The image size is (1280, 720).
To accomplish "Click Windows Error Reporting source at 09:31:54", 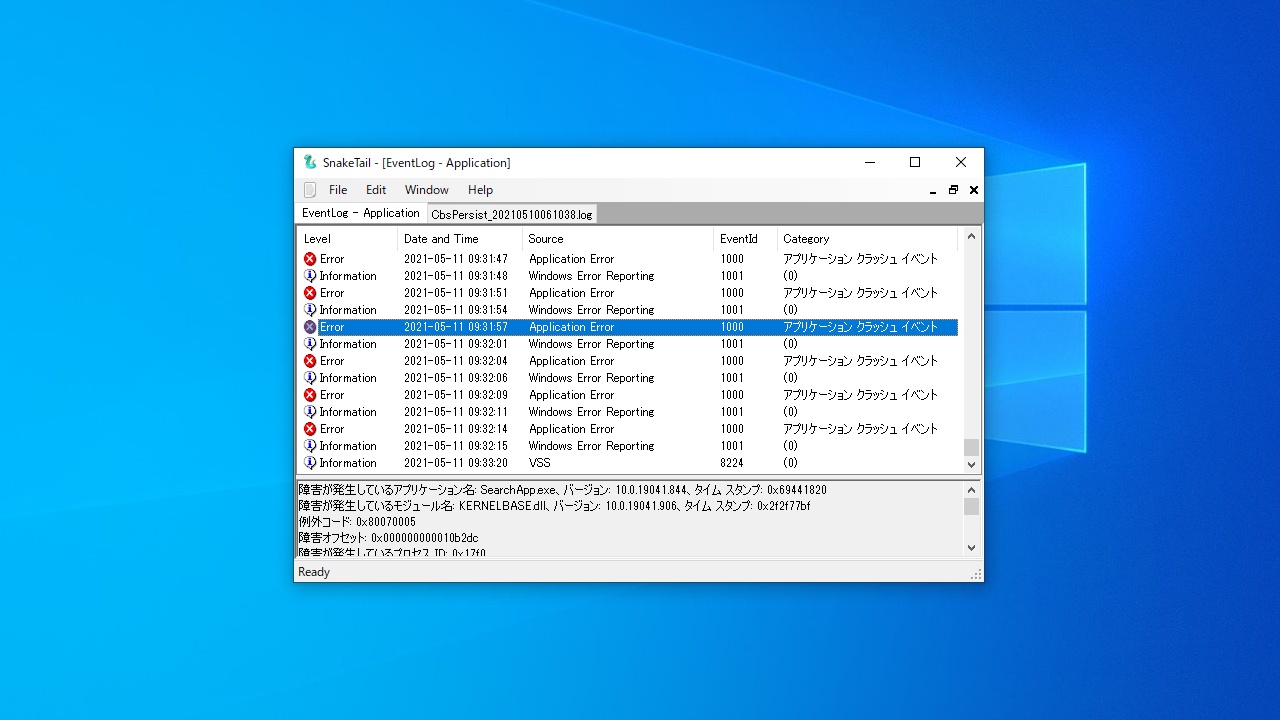I will [592, 310].
